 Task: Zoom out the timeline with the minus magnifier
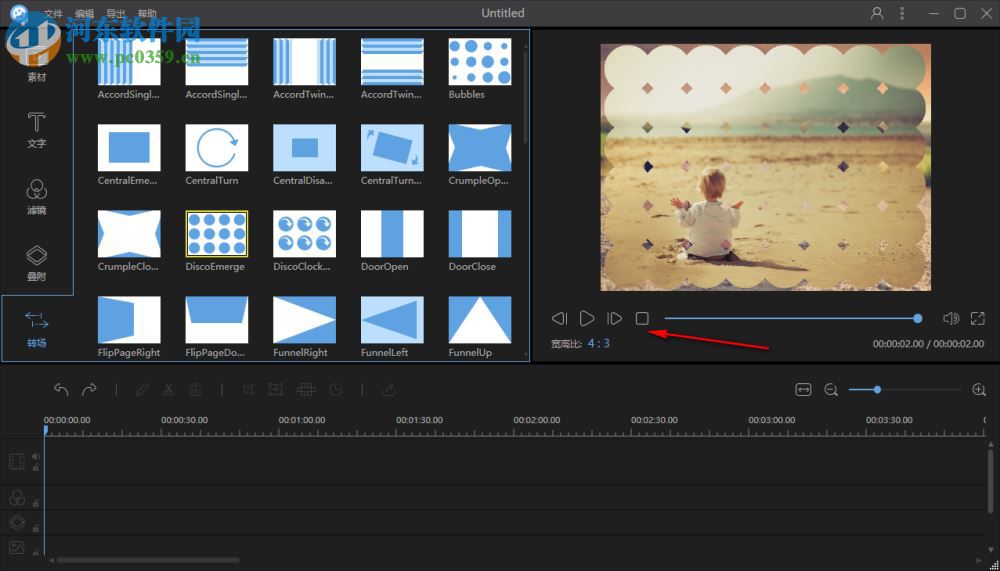pyautogui.click(x=831, y=390)
